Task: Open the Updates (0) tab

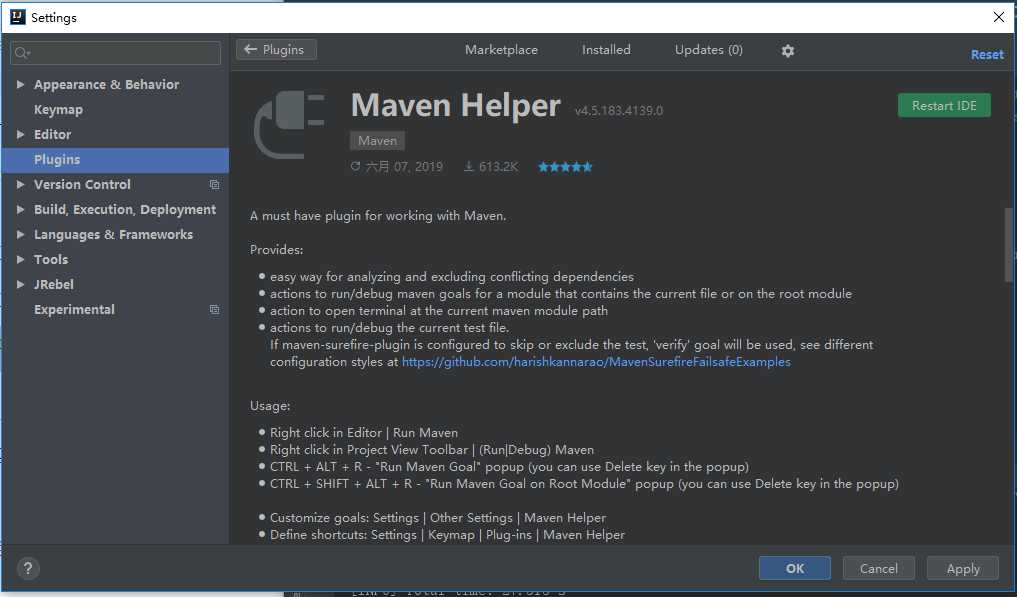Action: click(x=708, y=50)
